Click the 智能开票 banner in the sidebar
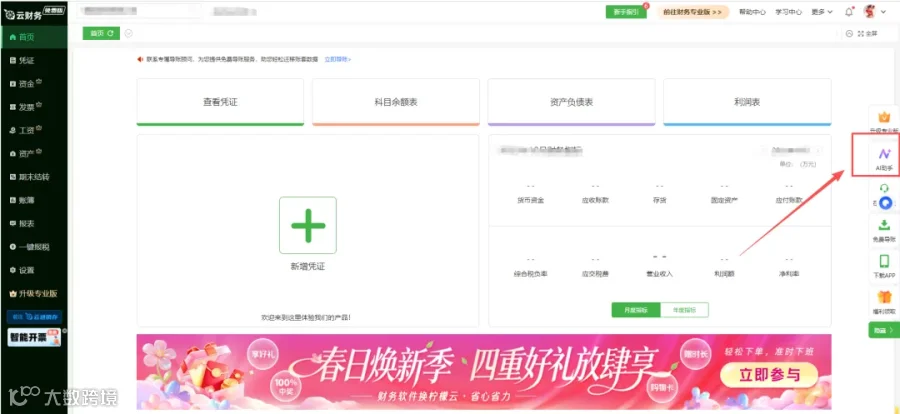This screenshot has width=900, height=414. (34, 337)
